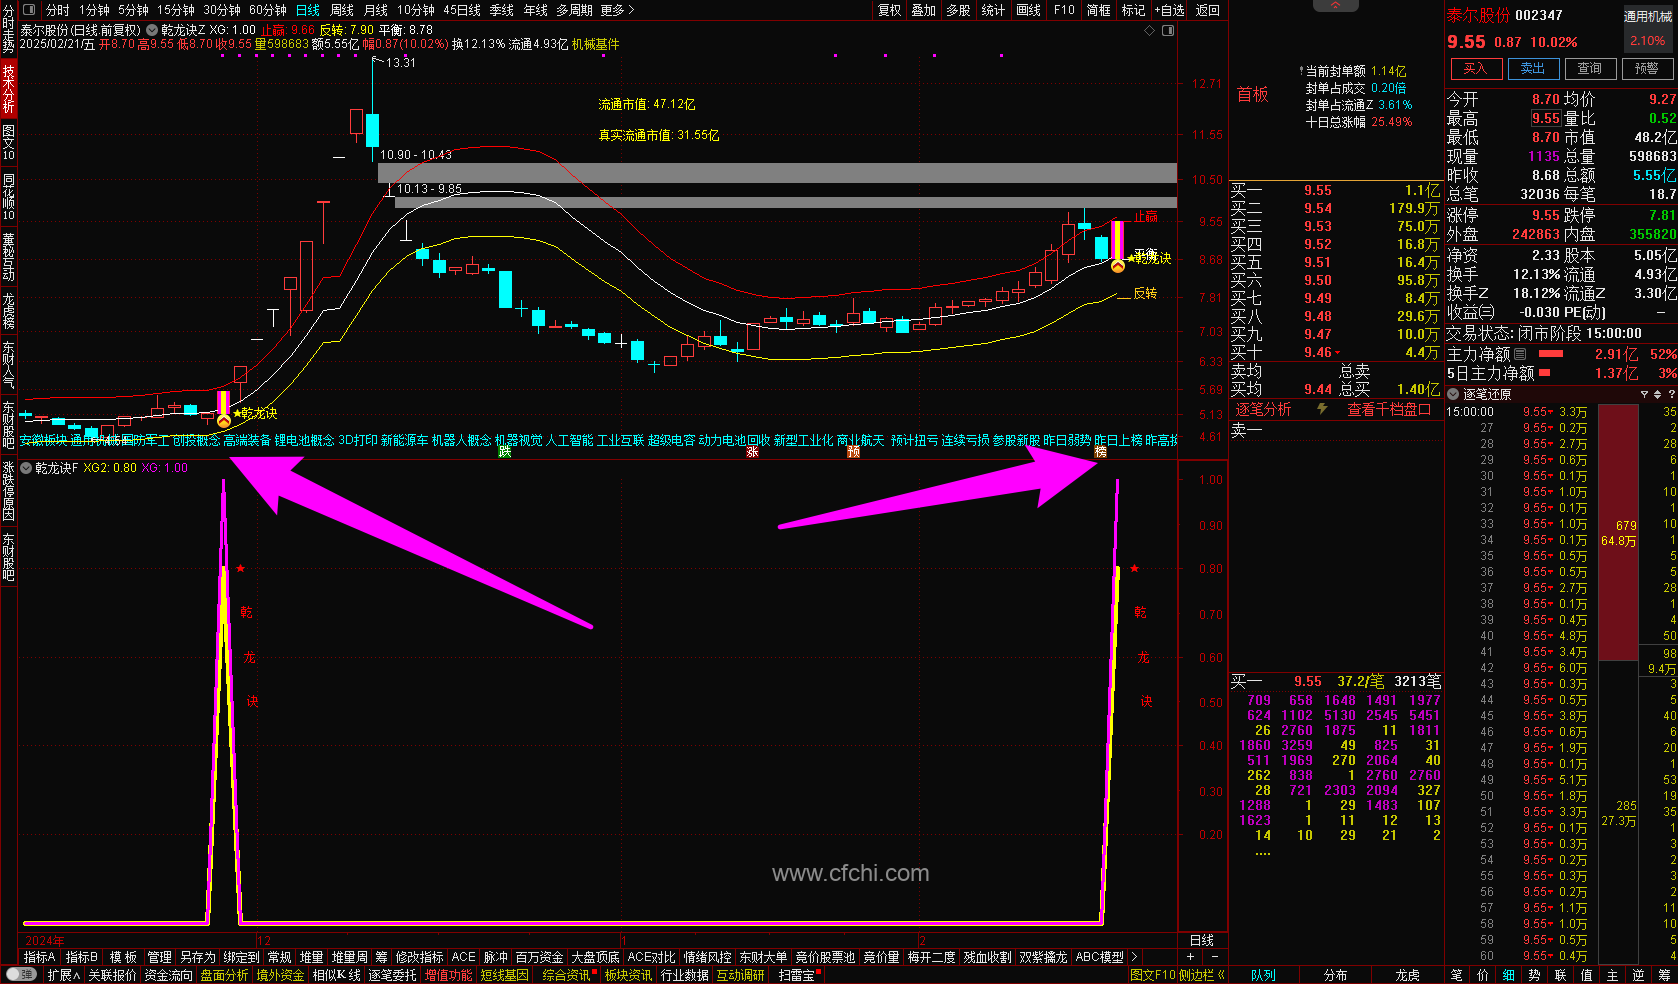Open the 资金流向 bottom tab
The height and width of the screenshot is (984, 1678).
click(x=168, y=975)
